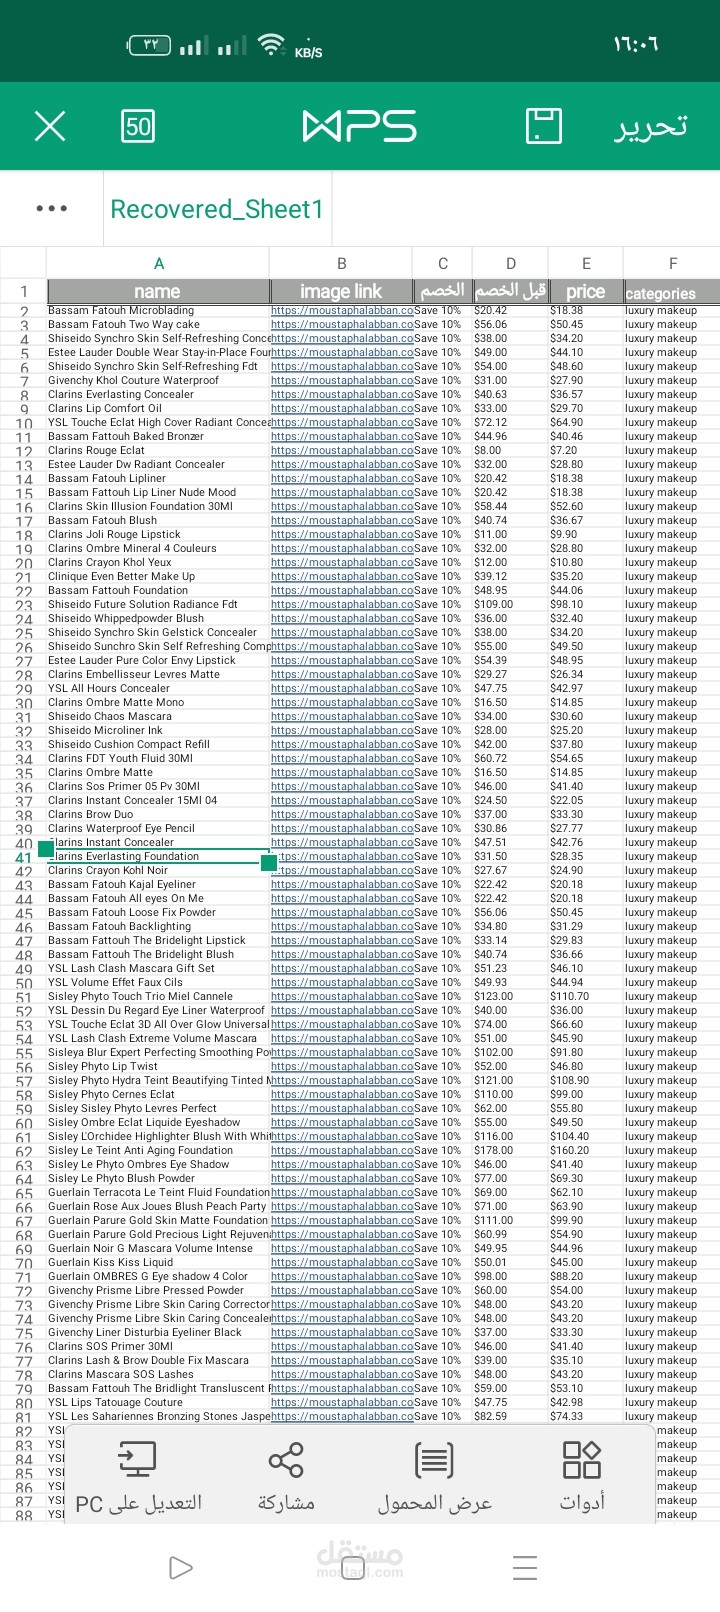The image size is (720, 1612).
Task: Select before-discount cell $109.00
Action: pos(511,604)
